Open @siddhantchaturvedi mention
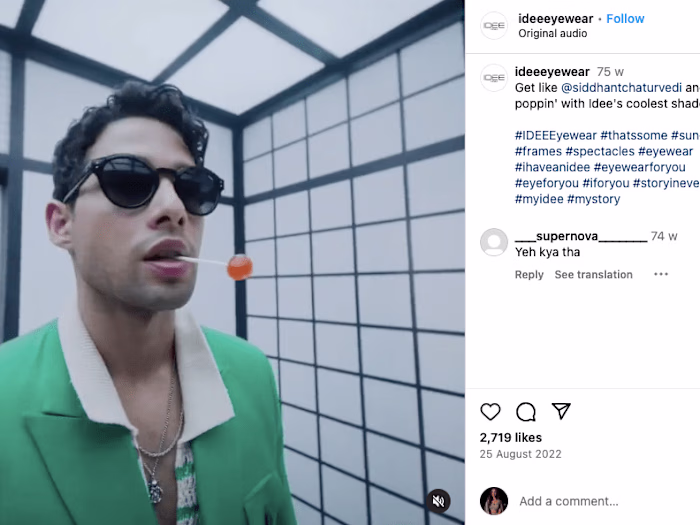Viewport: 700px width, 525px height. [x=621, y=88]
